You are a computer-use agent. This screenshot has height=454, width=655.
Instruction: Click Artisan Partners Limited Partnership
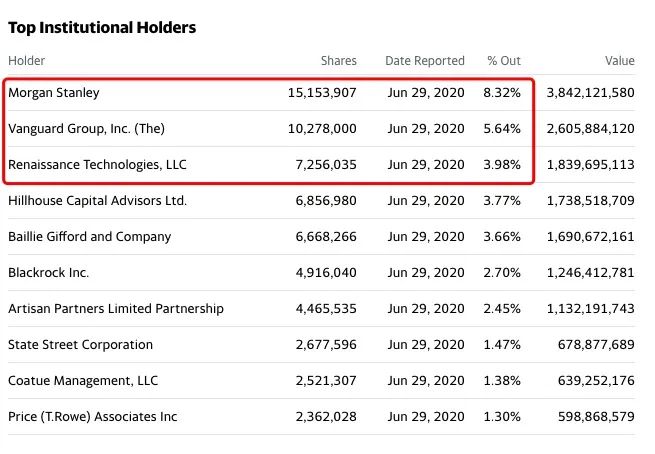coord(115,309)
